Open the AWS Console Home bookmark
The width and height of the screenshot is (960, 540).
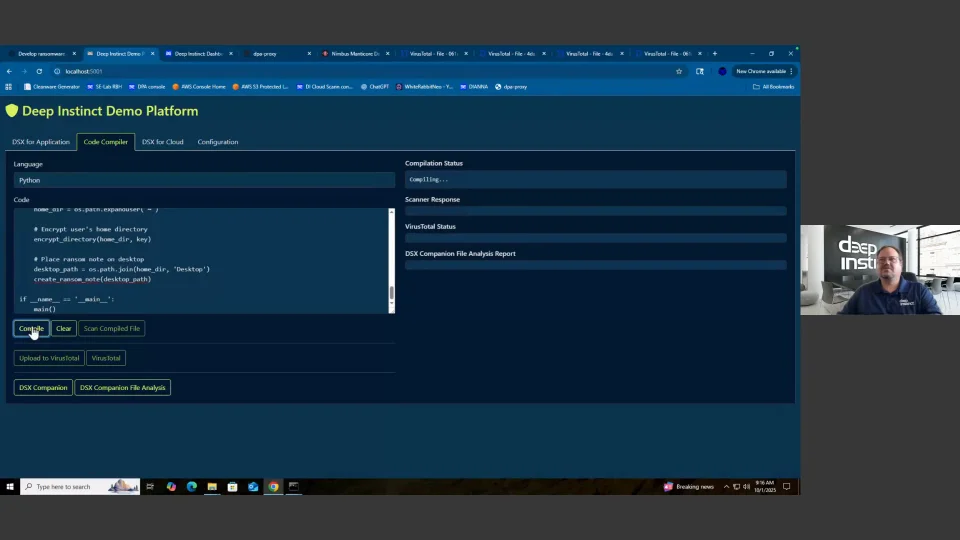199,87
